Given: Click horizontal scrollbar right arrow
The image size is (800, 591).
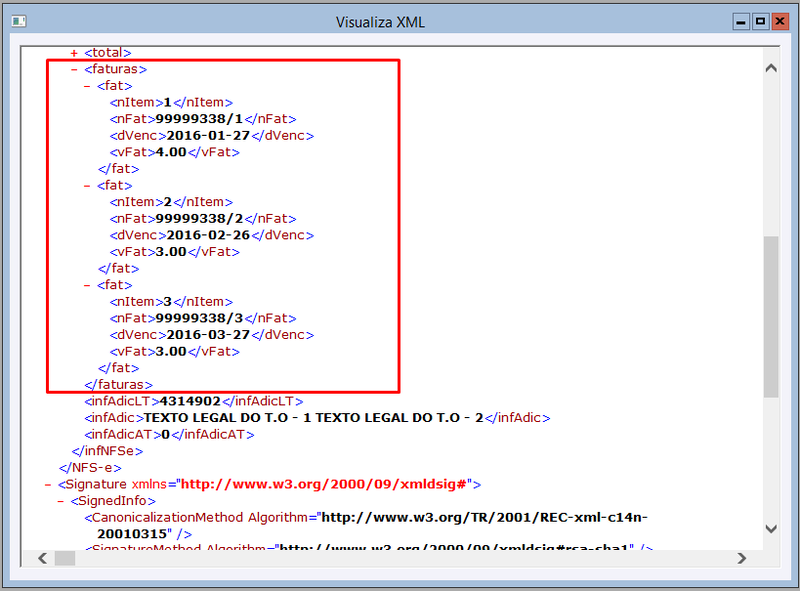Looking at the screenshot, I should coord(742,558).
